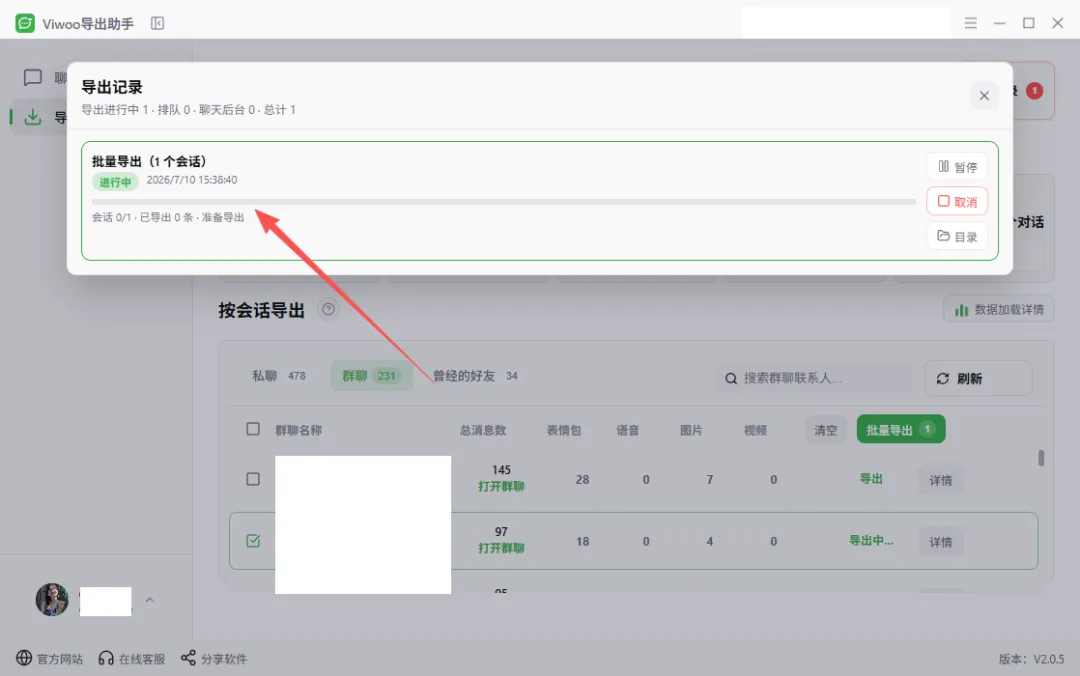Open 数据加载详情 button

999,309
